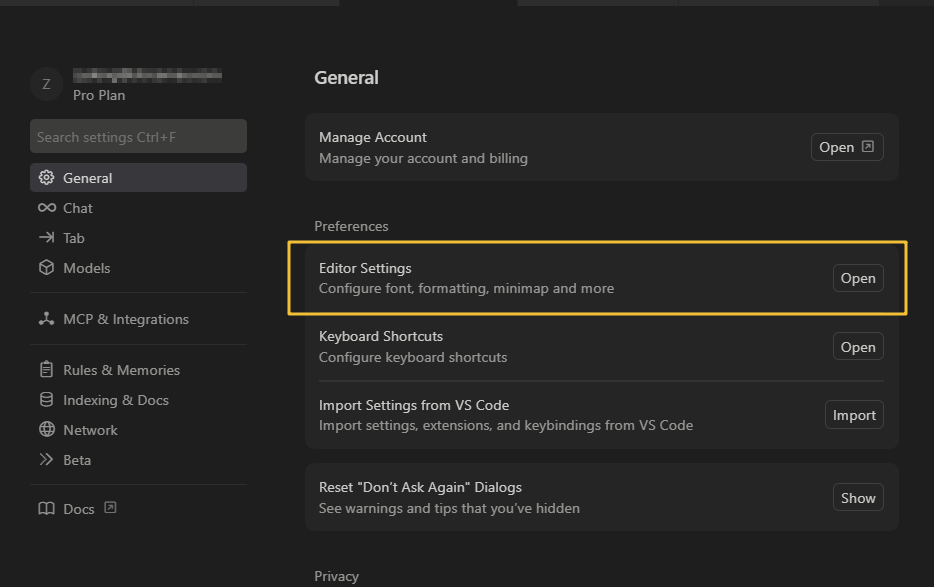This screenshot has width=934, height=587.
Task: Open Manage Account in external page
Action: tap(846, 147)
